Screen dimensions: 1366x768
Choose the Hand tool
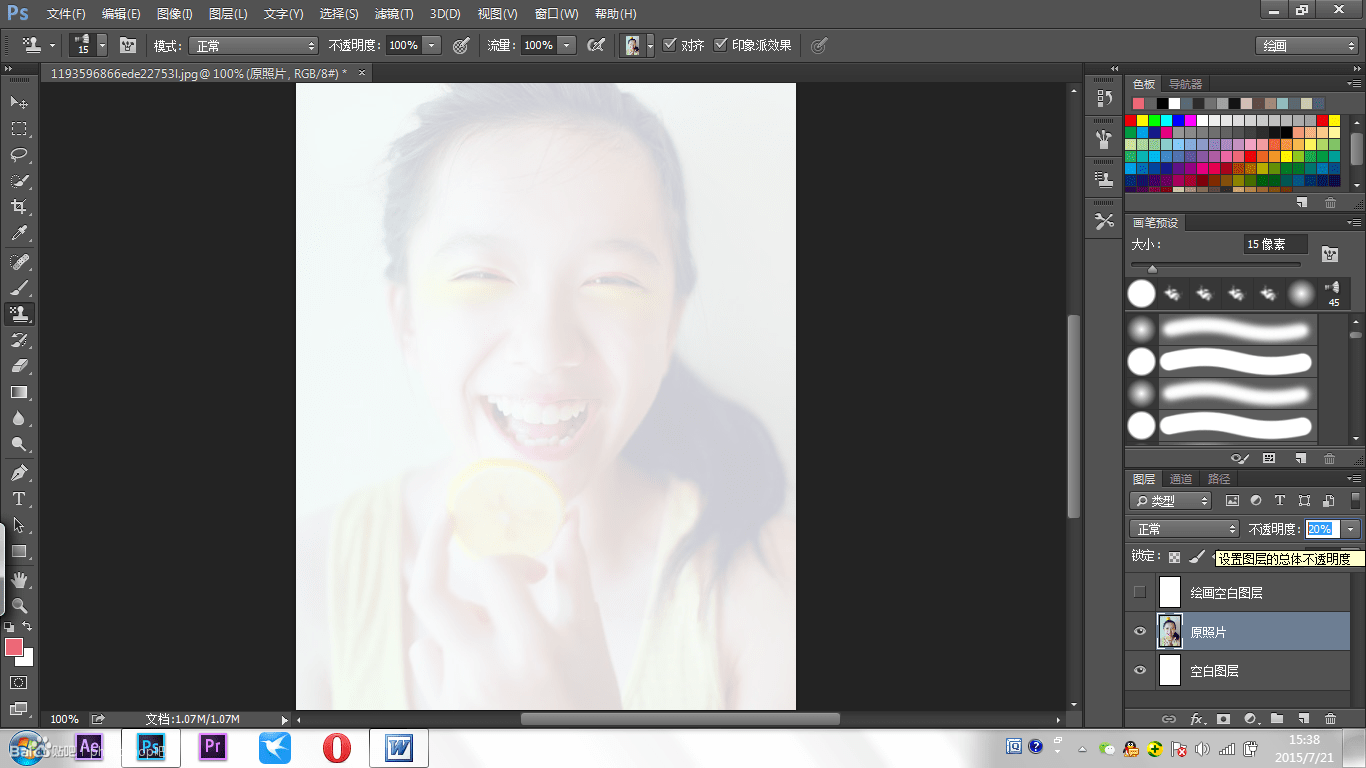[x=18, y=579]
